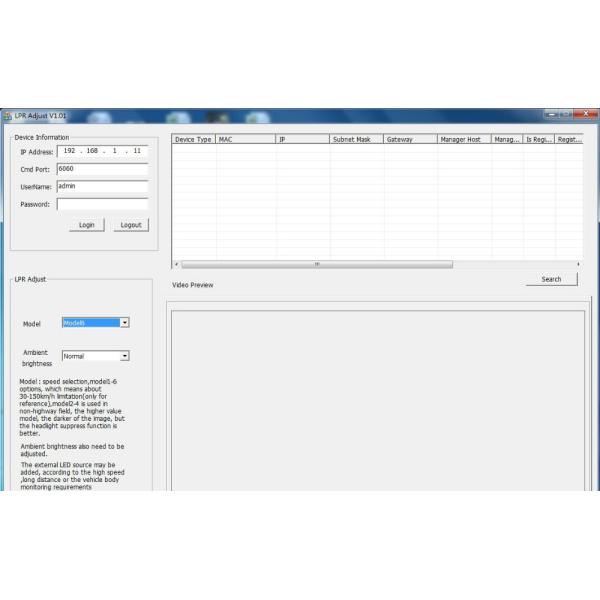Click the device table horizontal scrollbar
Image resolution: width=600 pixels, height=600 pixels.
pos(315,264)
